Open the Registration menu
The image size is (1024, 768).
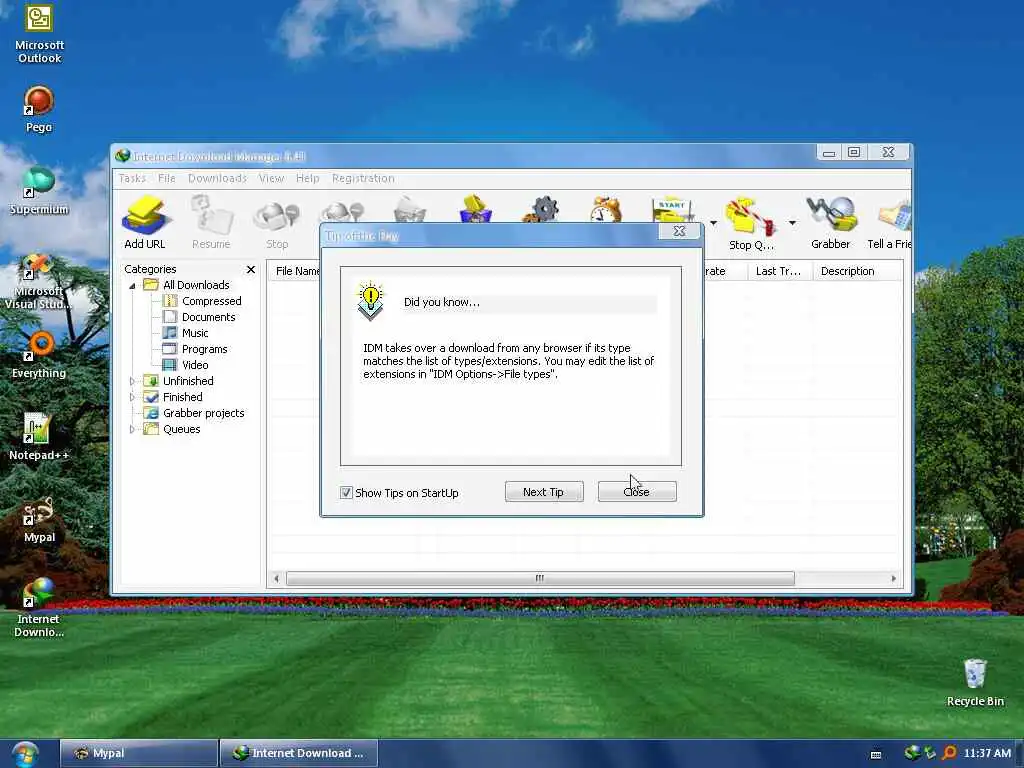pos(363,178)
